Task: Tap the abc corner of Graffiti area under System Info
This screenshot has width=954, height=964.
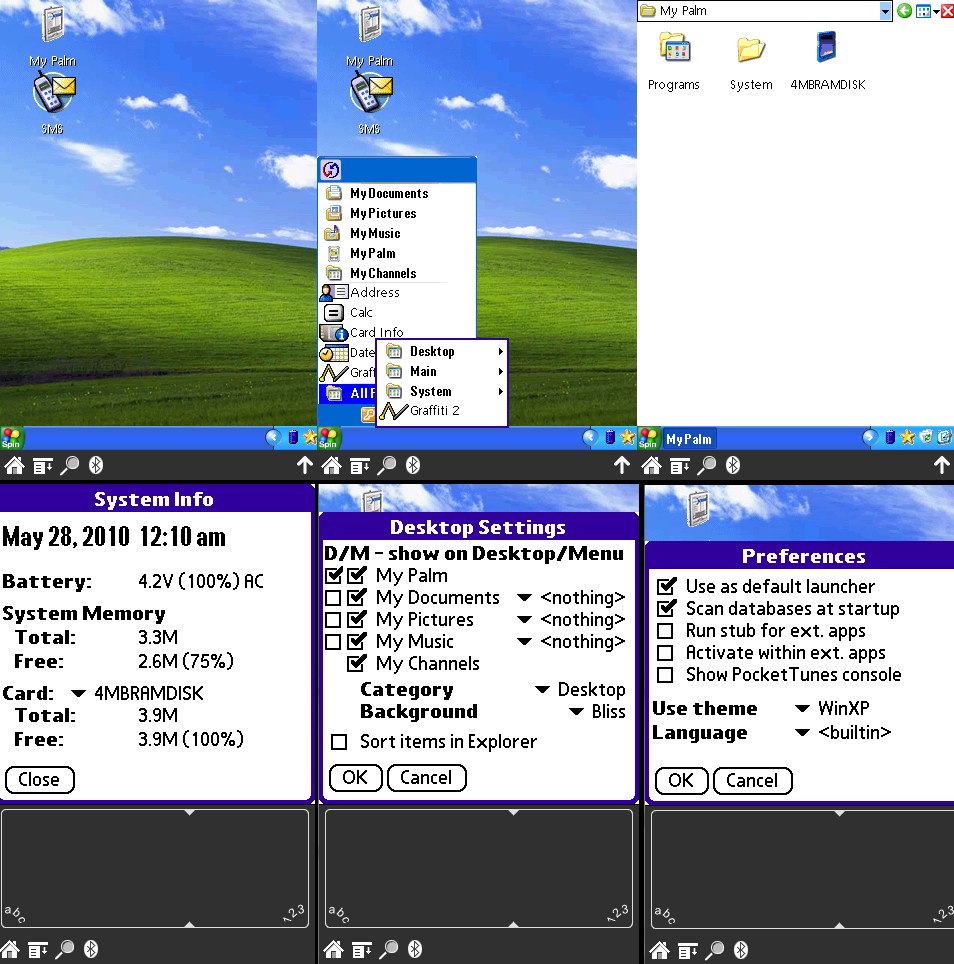Action: [15, 914]
